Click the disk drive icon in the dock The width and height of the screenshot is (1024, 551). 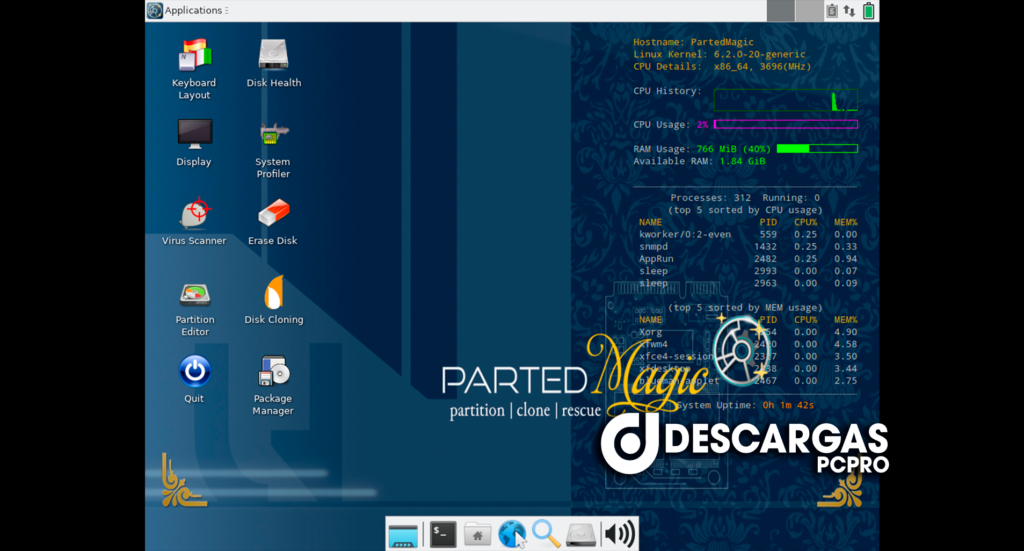pyautogui.click(x=581, y=535)
